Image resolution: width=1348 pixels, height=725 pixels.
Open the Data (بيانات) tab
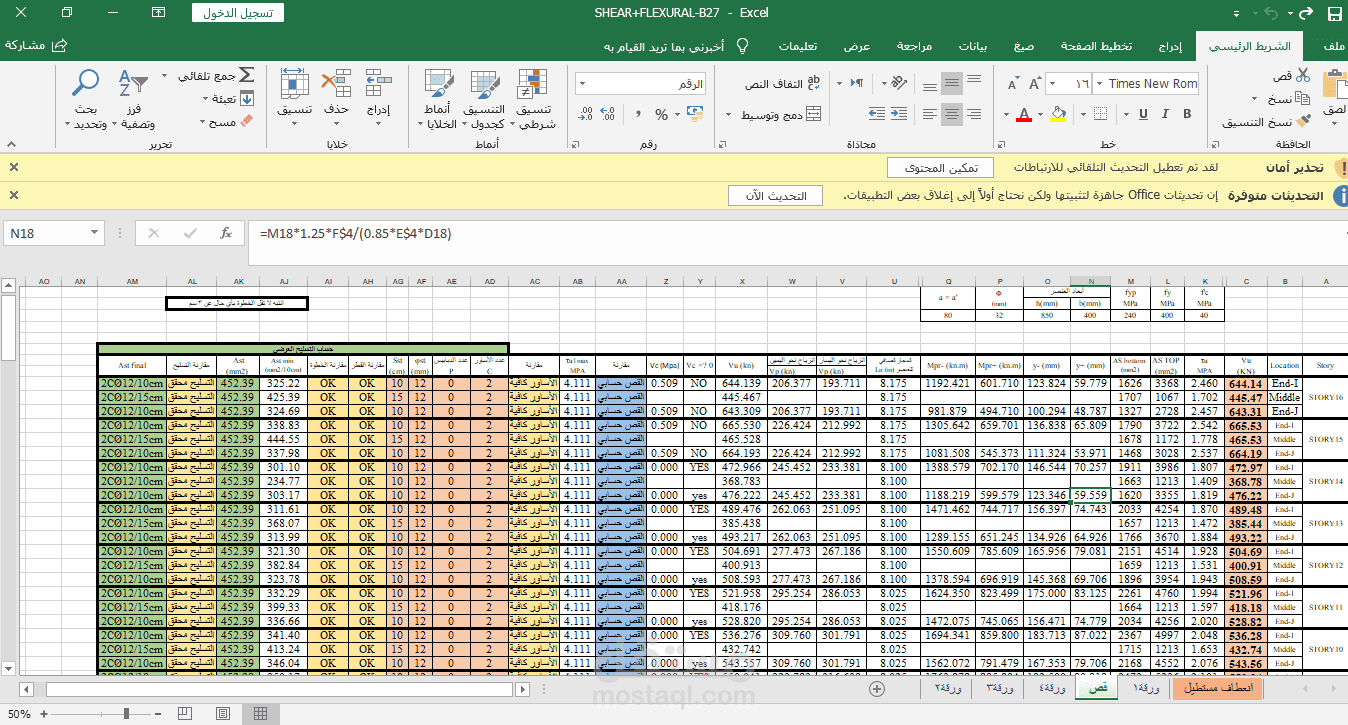click(974, 46)
